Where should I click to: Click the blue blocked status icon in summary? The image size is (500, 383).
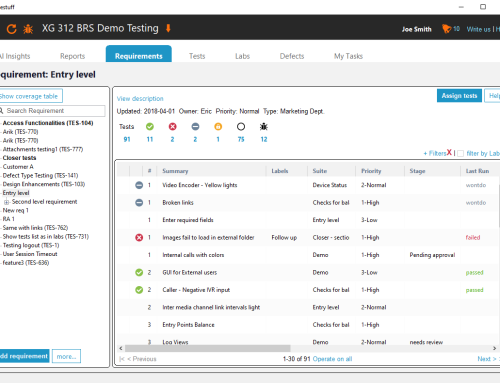pos(195,127)
